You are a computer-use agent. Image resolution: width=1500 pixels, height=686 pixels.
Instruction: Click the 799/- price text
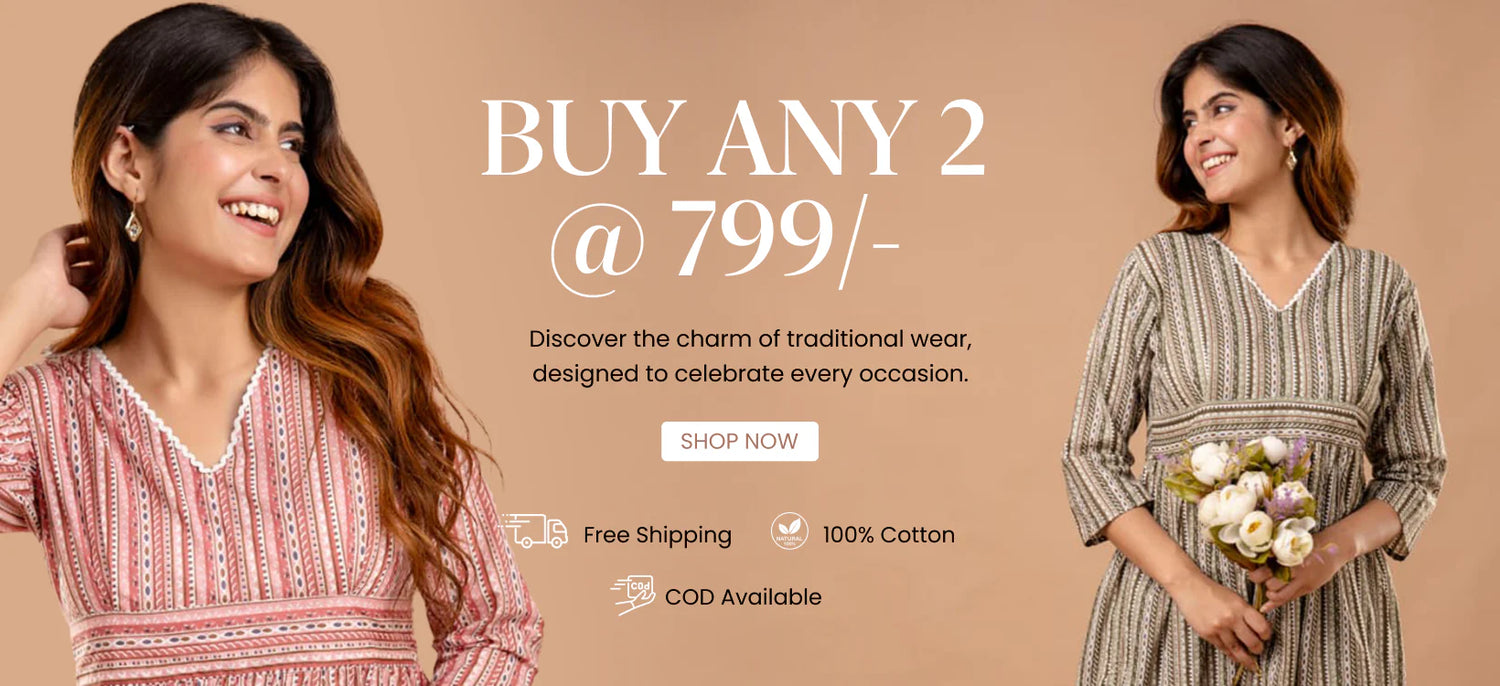pos(785,240)
